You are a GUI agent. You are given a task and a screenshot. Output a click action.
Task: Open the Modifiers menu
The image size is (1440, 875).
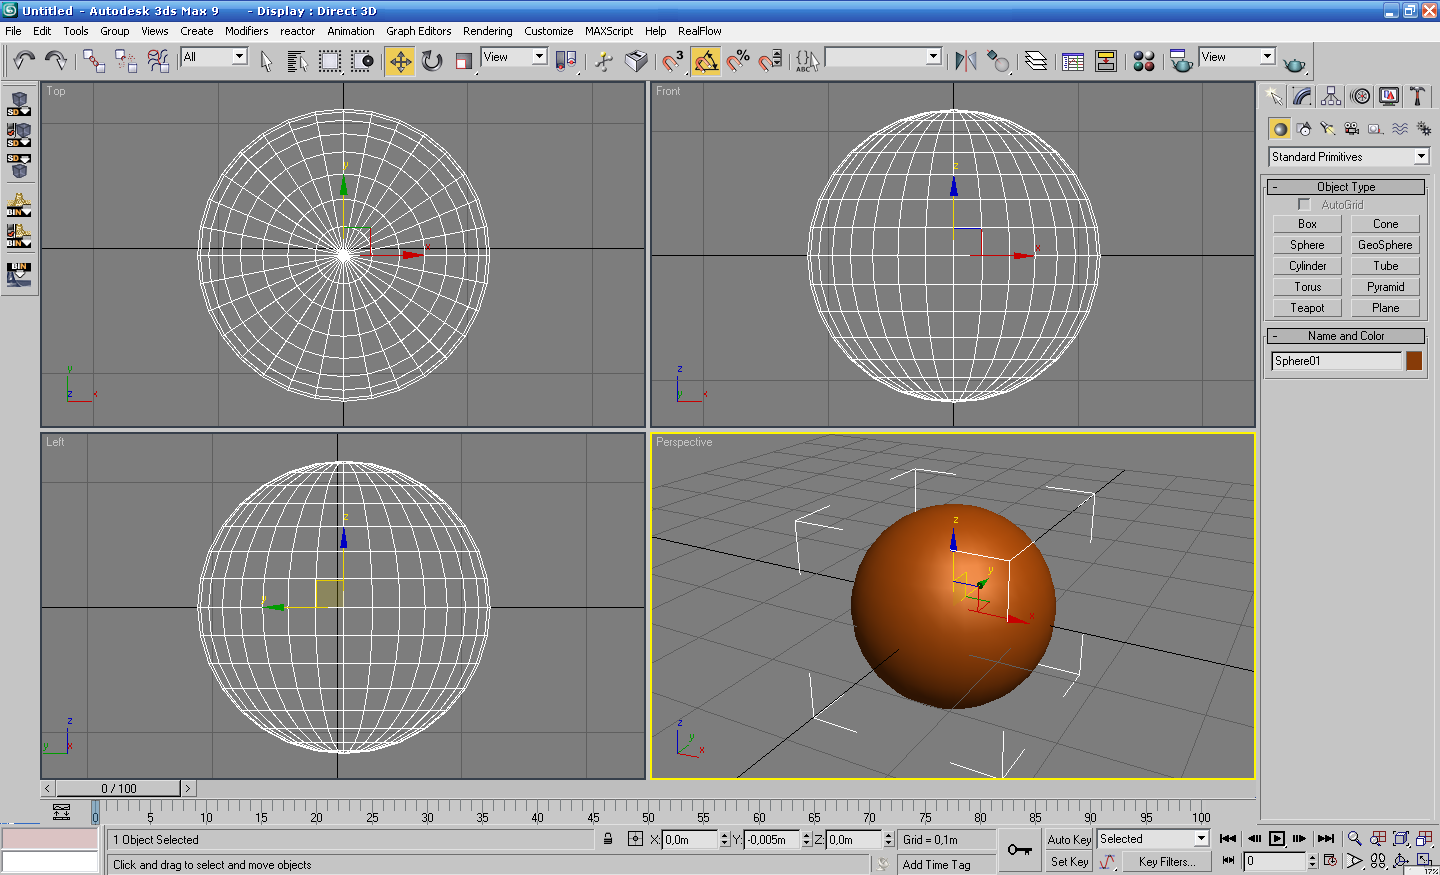[x=246, y=31]
